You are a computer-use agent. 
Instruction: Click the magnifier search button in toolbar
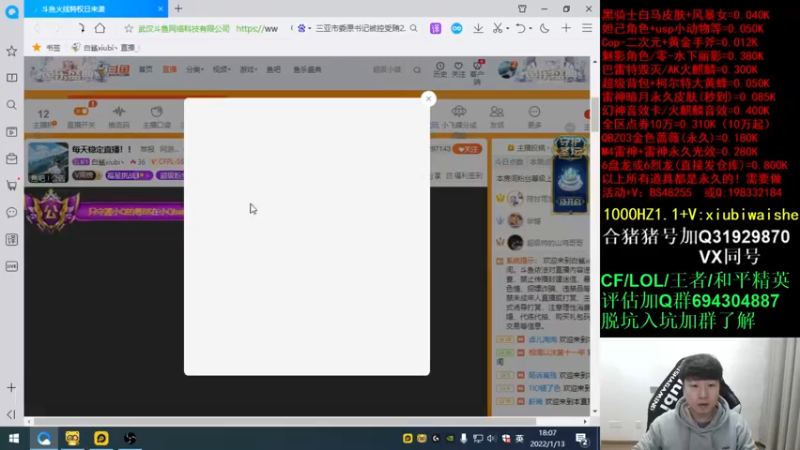(x=414, y=29)
